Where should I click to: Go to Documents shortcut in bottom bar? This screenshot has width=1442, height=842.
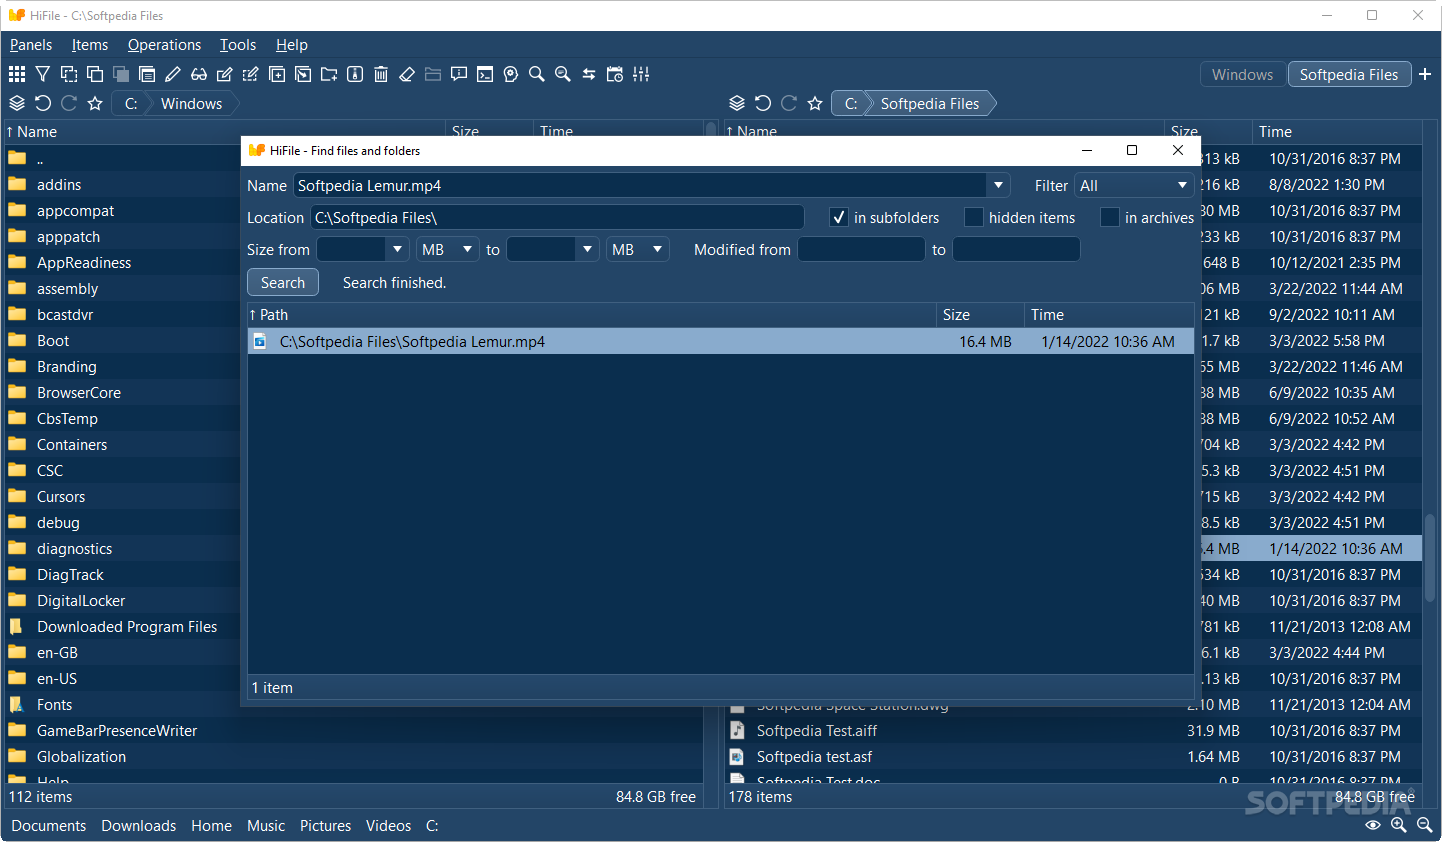[x=49, y=825]
